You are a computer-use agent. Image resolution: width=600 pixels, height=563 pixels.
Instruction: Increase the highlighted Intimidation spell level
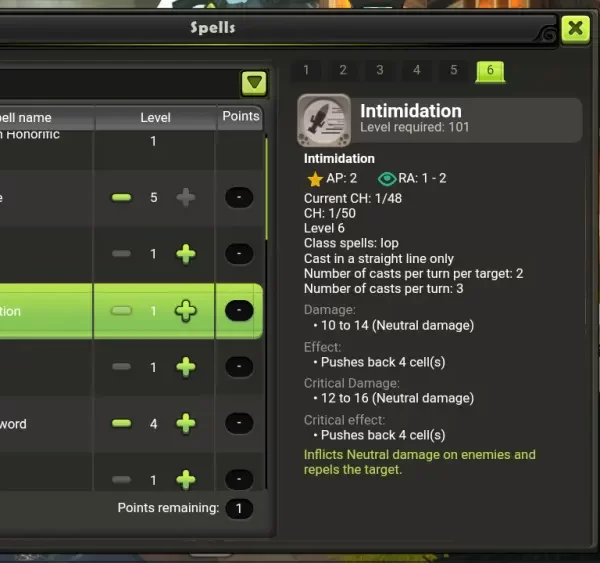pos(186,310)
